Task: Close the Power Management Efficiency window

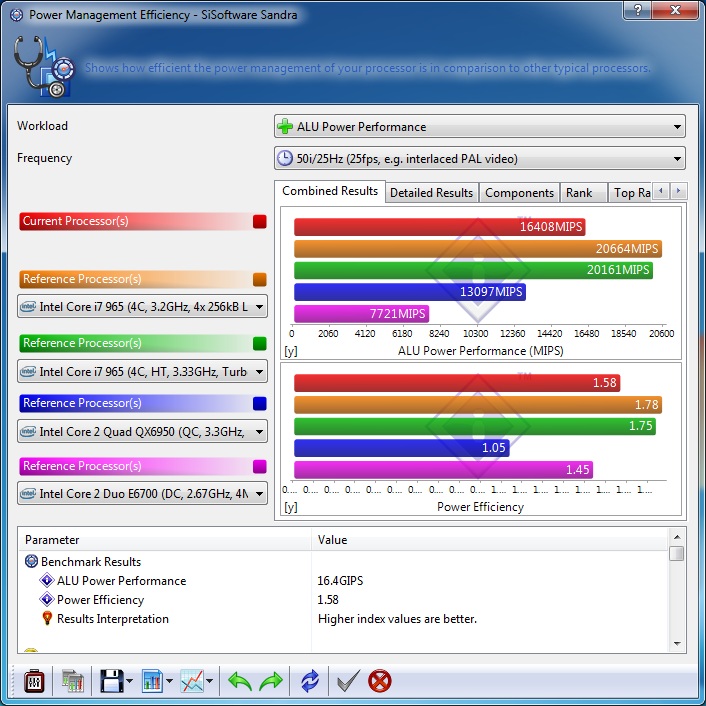Action: tap(674, 10)
